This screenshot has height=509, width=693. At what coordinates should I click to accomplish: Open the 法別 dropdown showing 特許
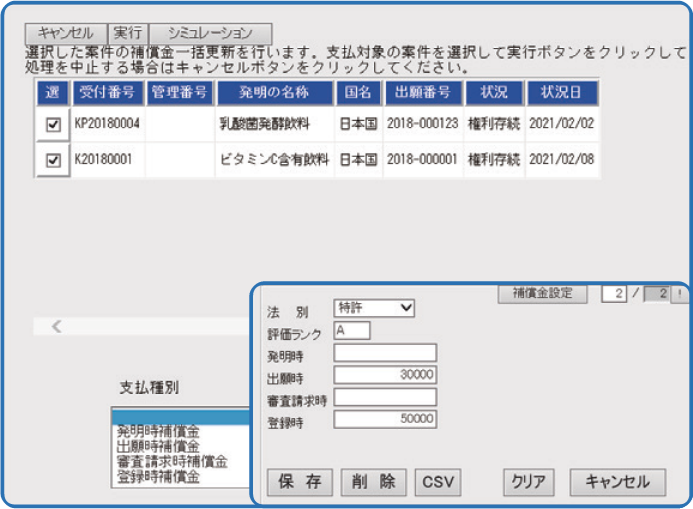point(374,308)
